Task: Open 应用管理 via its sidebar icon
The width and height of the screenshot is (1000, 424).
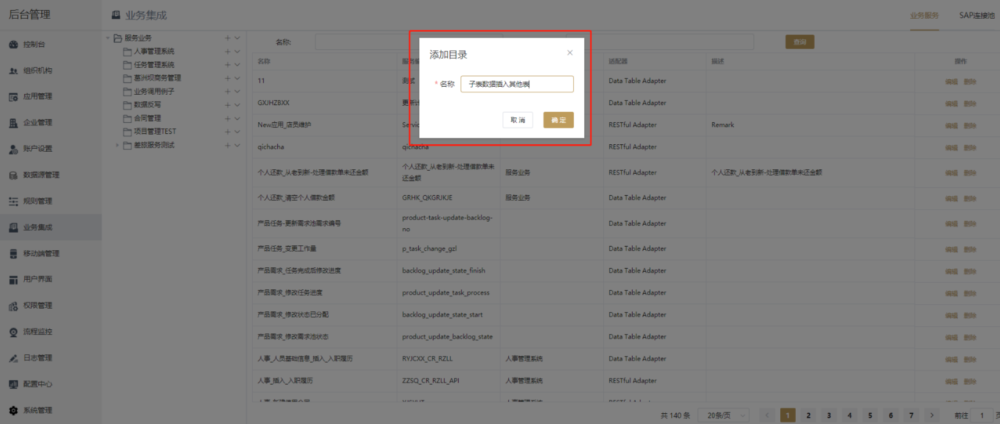Action: point(12,97)
